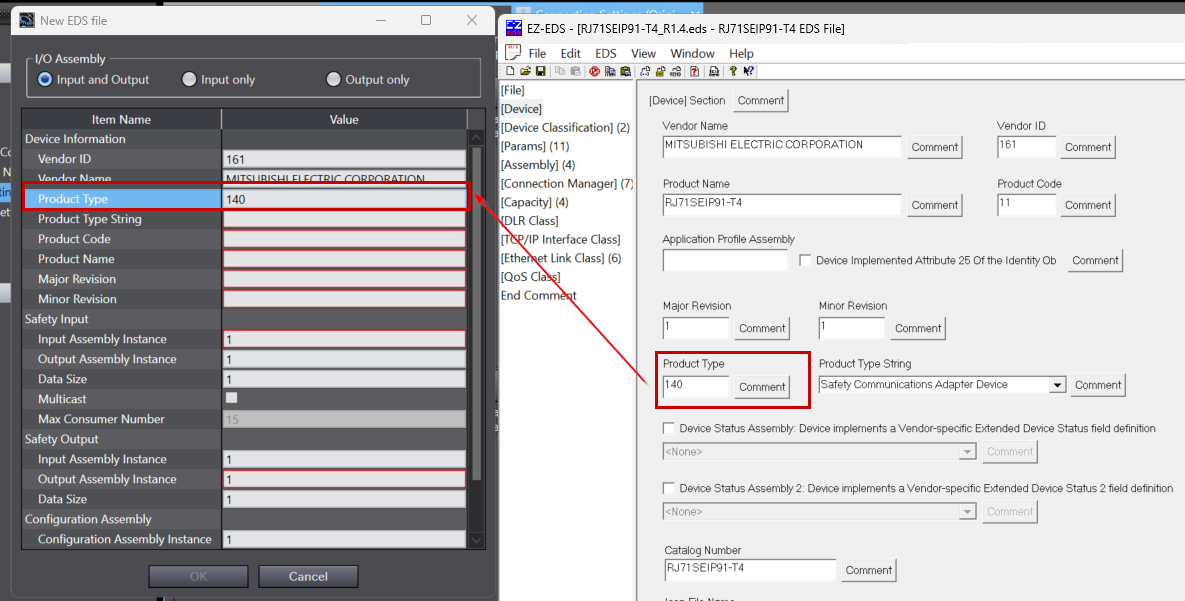
Task: Select [Ethernet Link Class] (6) in tree
Action: pyautogui.click(x=561, y=258)
